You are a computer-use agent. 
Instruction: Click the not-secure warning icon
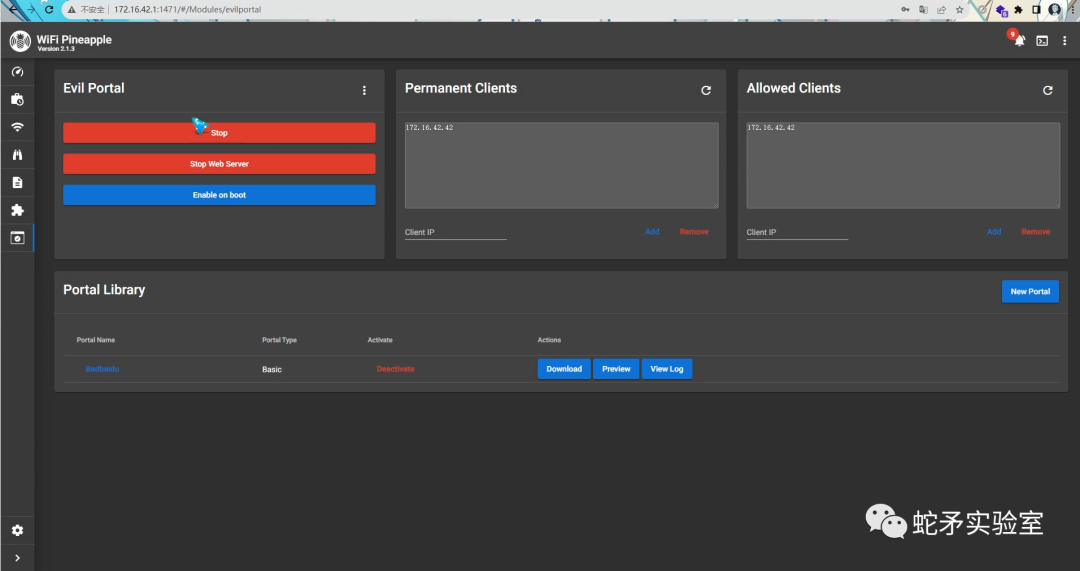[72, 10]
